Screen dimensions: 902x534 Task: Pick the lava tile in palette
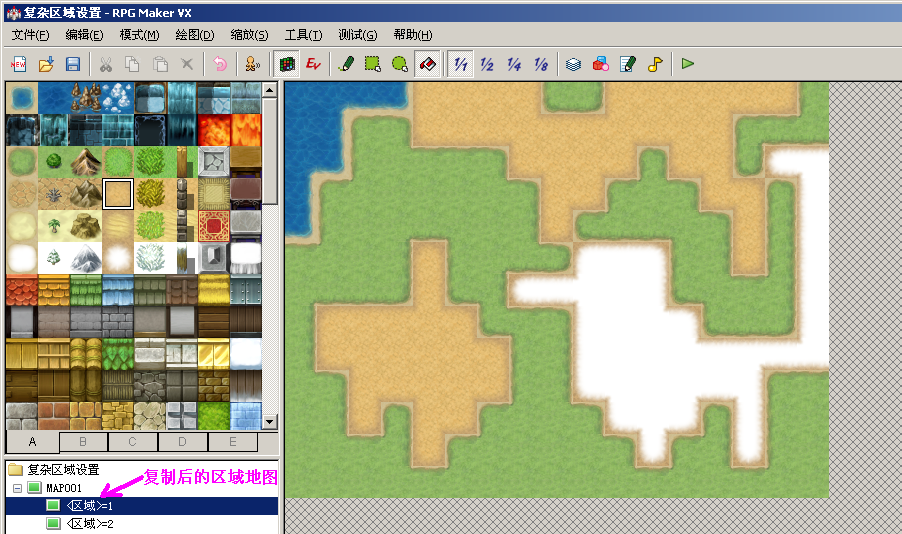(214, 130)
